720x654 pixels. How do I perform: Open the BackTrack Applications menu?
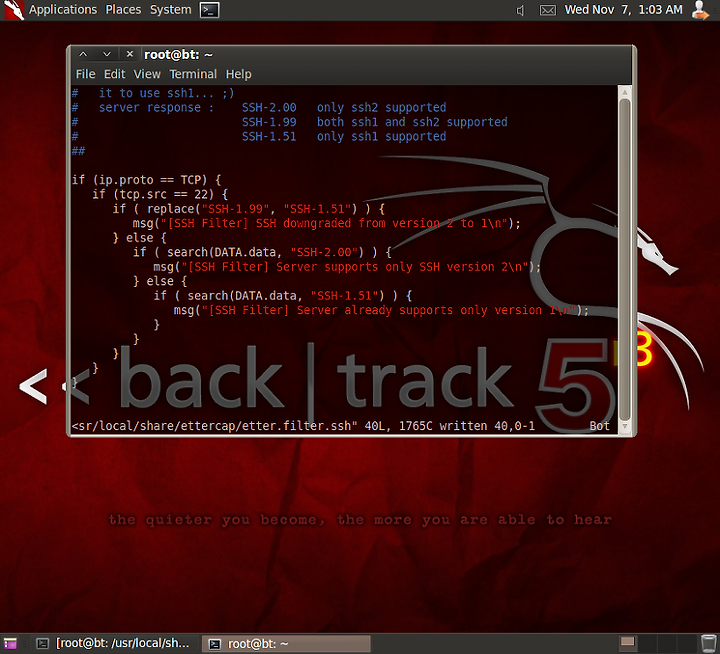pyautogui.click(x=63, y=10)
